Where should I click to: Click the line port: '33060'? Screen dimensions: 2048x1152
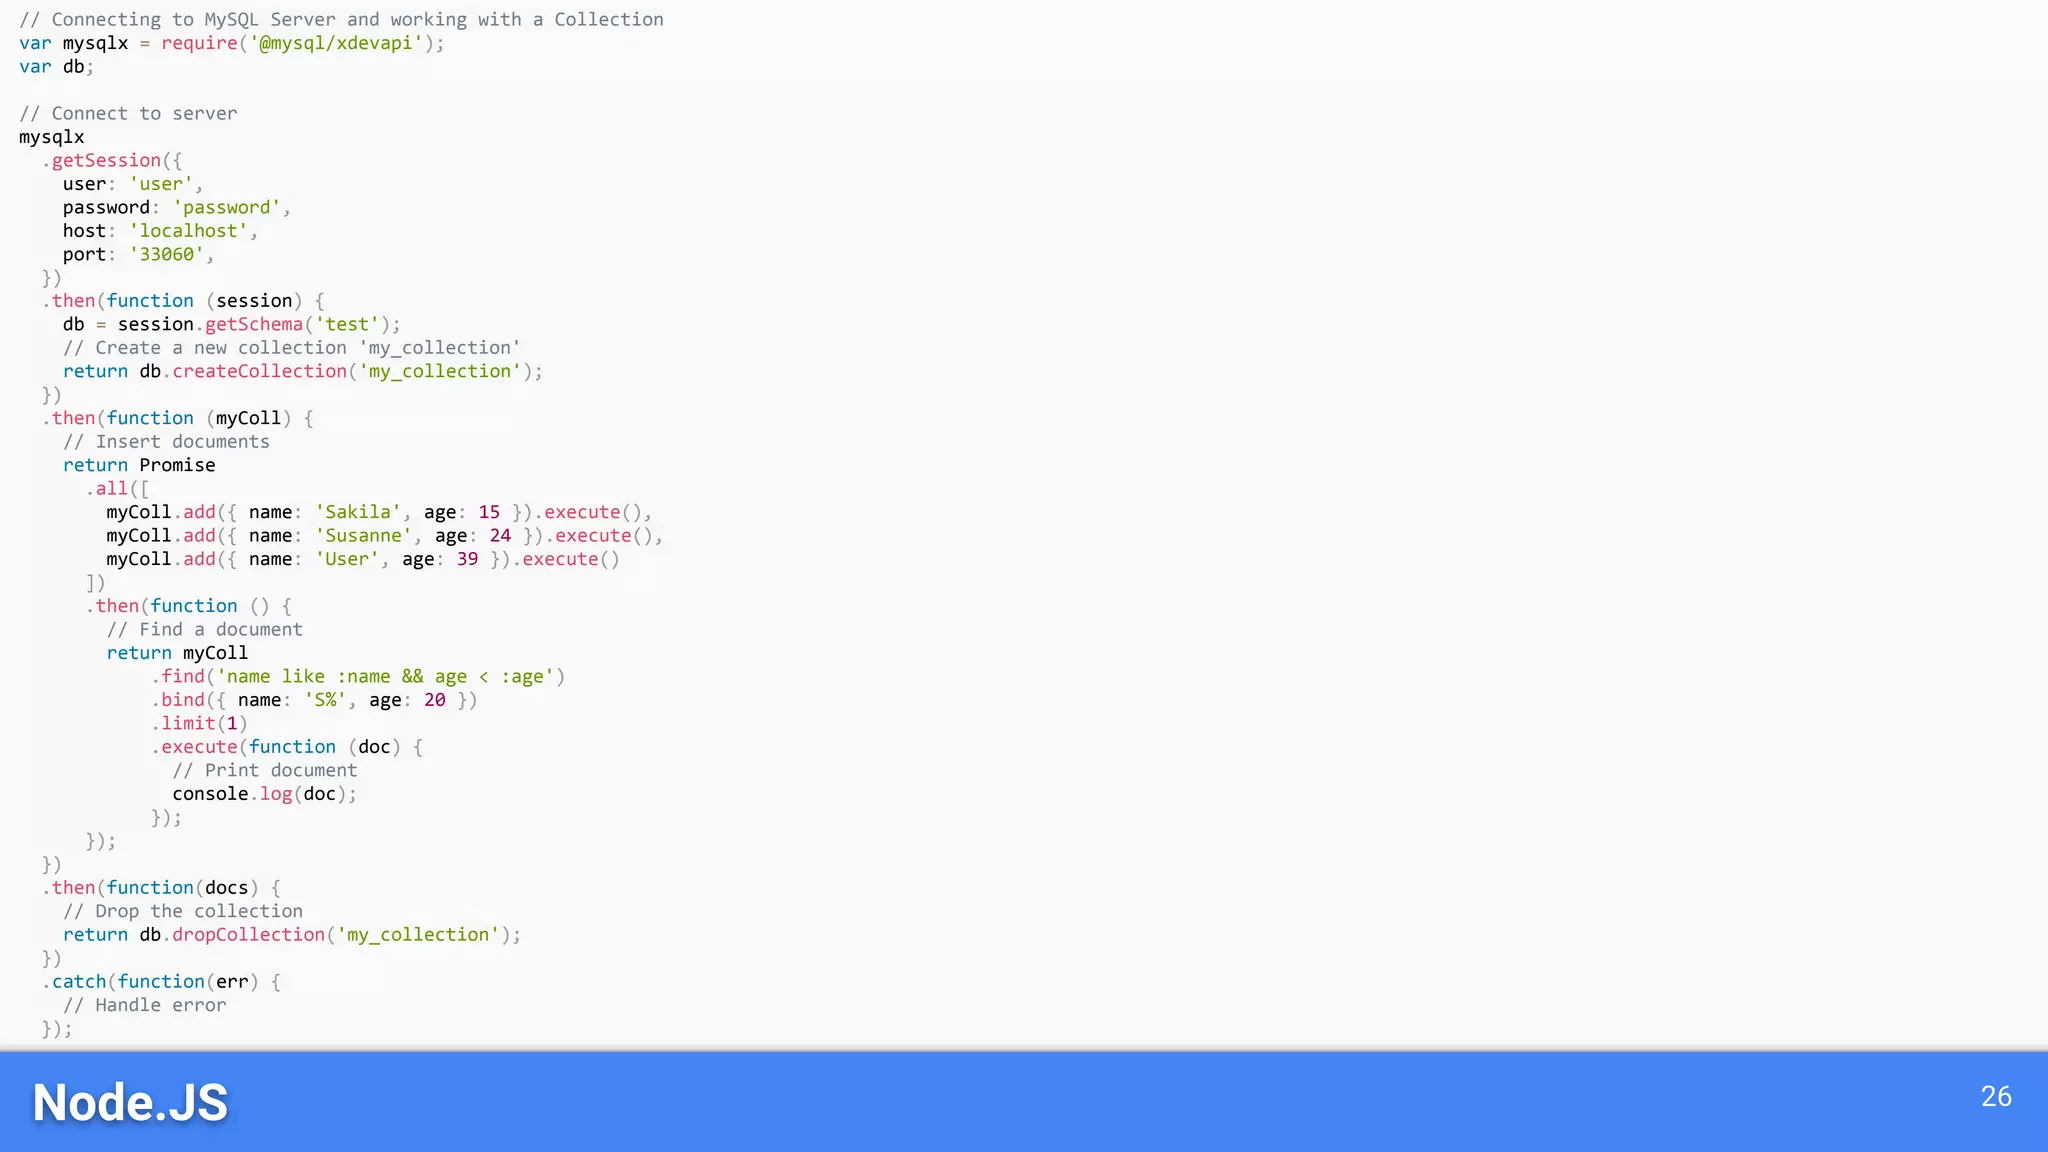(x=139, y=255)
